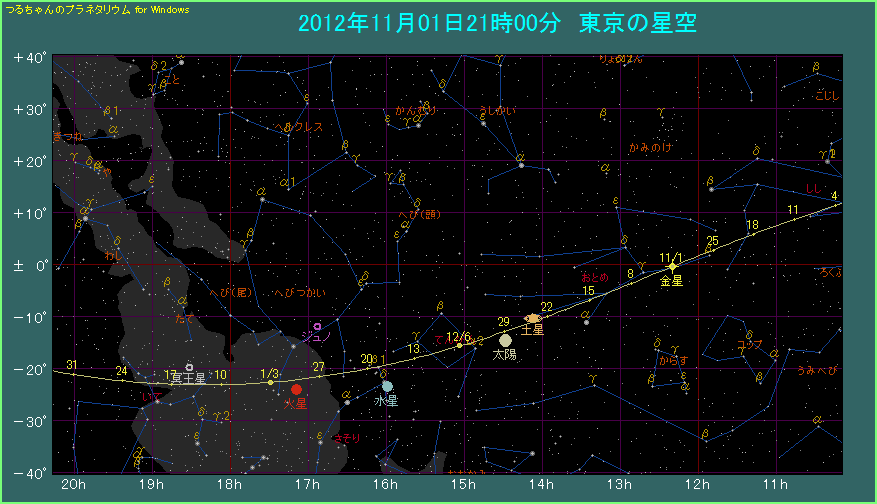Viewport: 877px width, 504px height.
Task: Click the cyan Mercury (水星) planet icon
Action: 387,386
